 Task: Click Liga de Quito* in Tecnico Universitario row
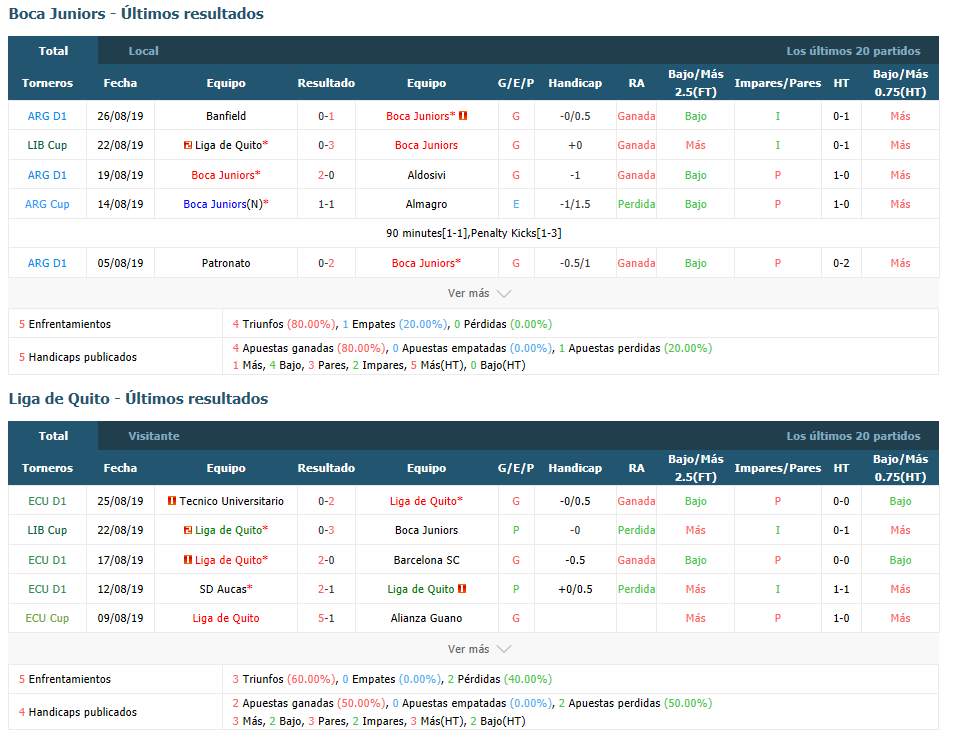[426, 501]
